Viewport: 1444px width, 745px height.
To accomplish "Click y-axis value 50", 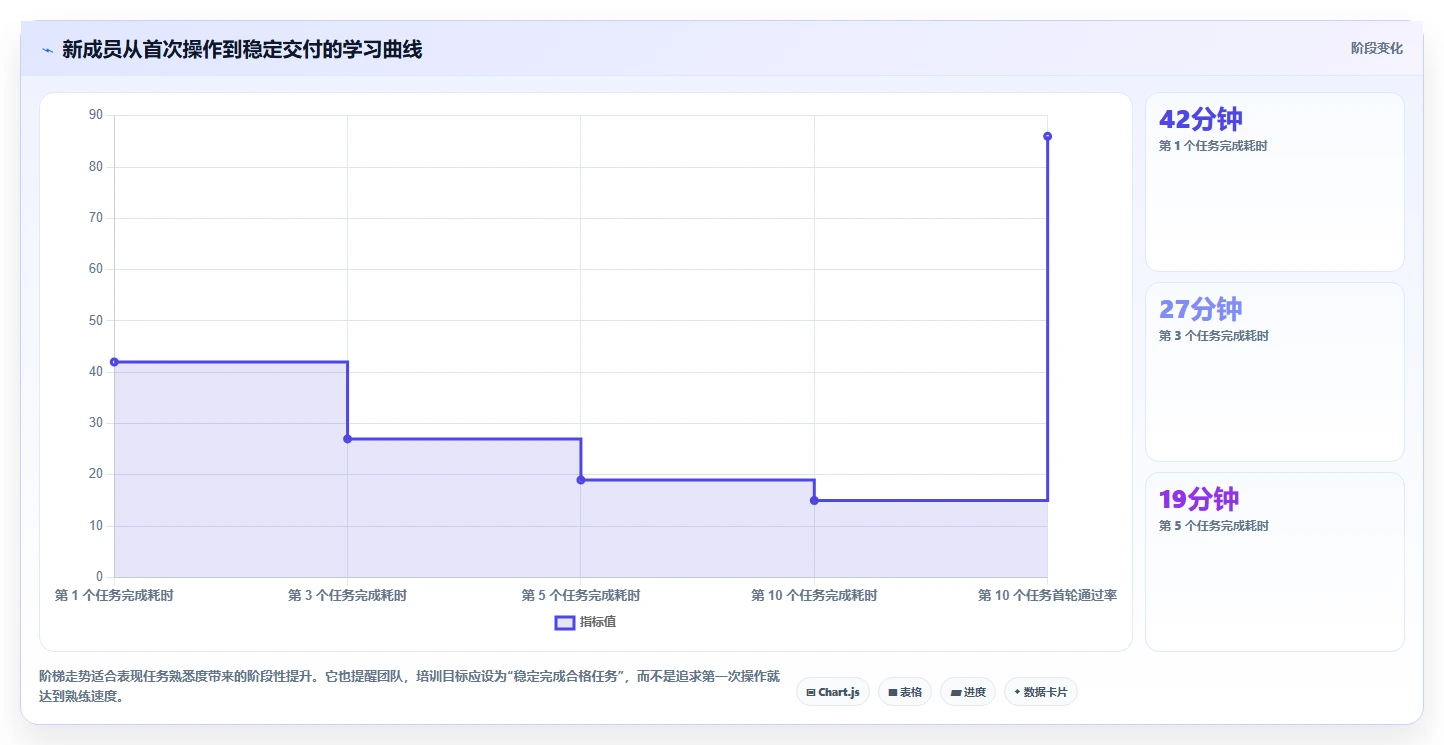I will pos(96,320).
